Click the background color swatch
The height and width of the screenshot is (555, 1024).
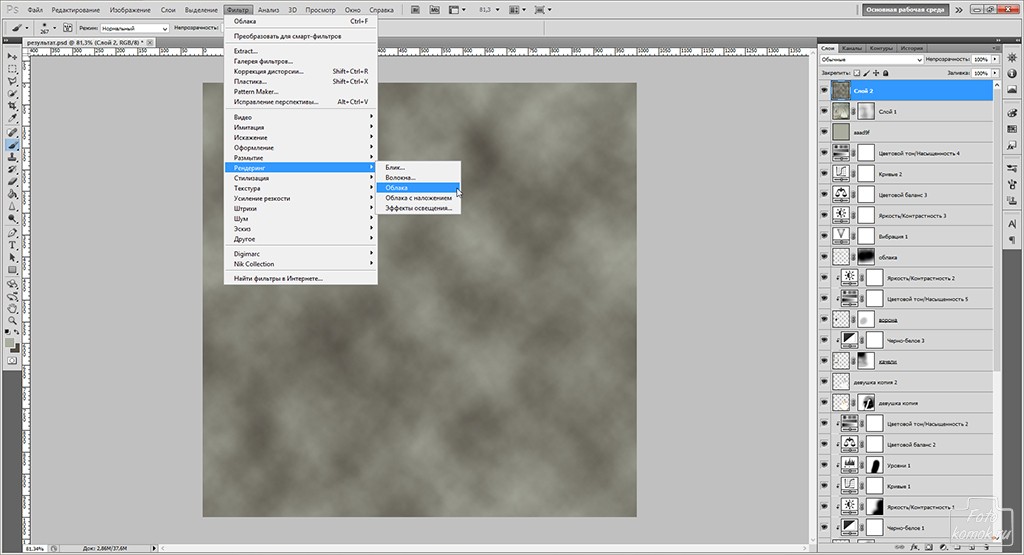(15, 348)
